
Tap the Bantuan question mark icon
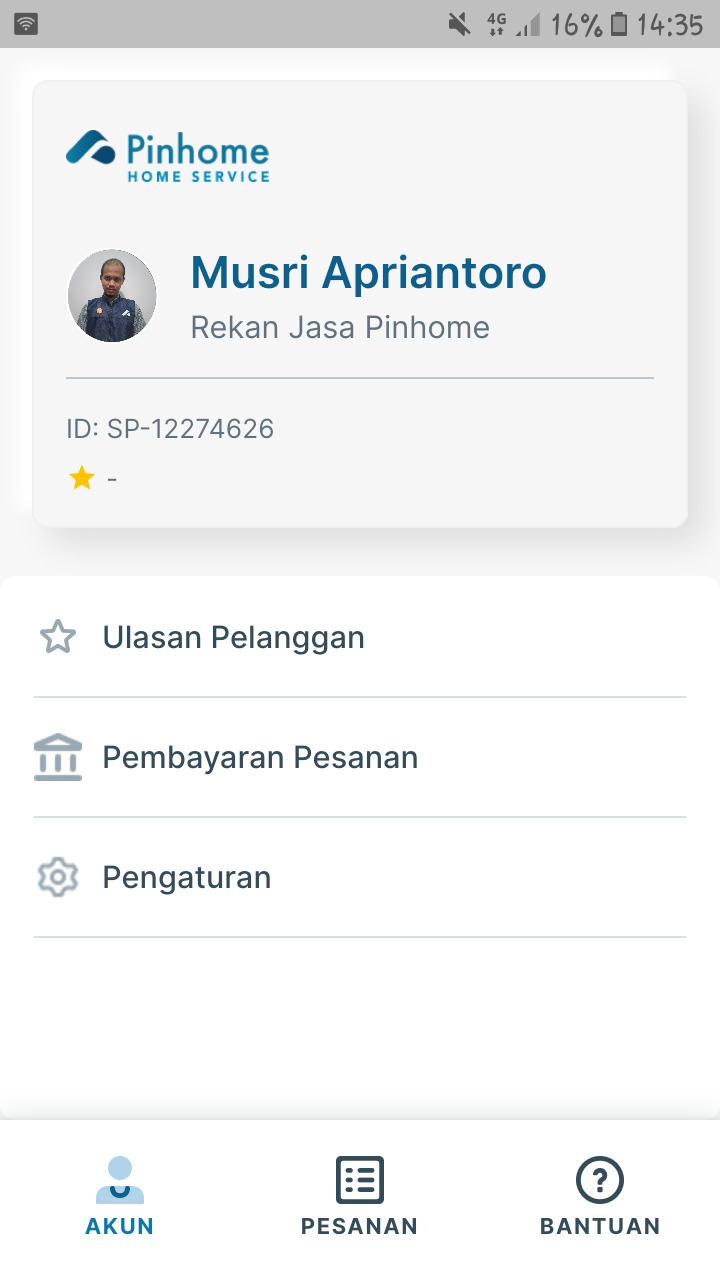tap(600, 1180)
